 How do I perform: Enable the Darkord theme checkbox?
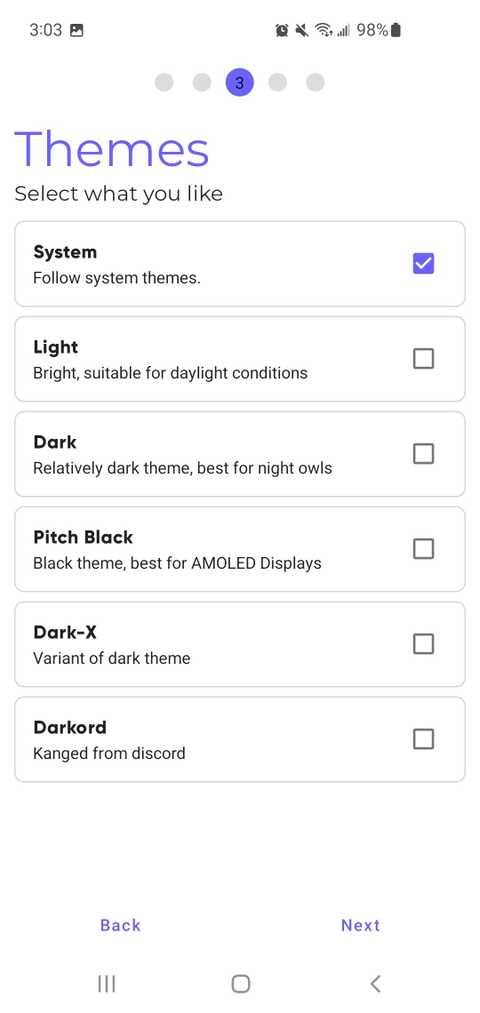tap(423, 738)
